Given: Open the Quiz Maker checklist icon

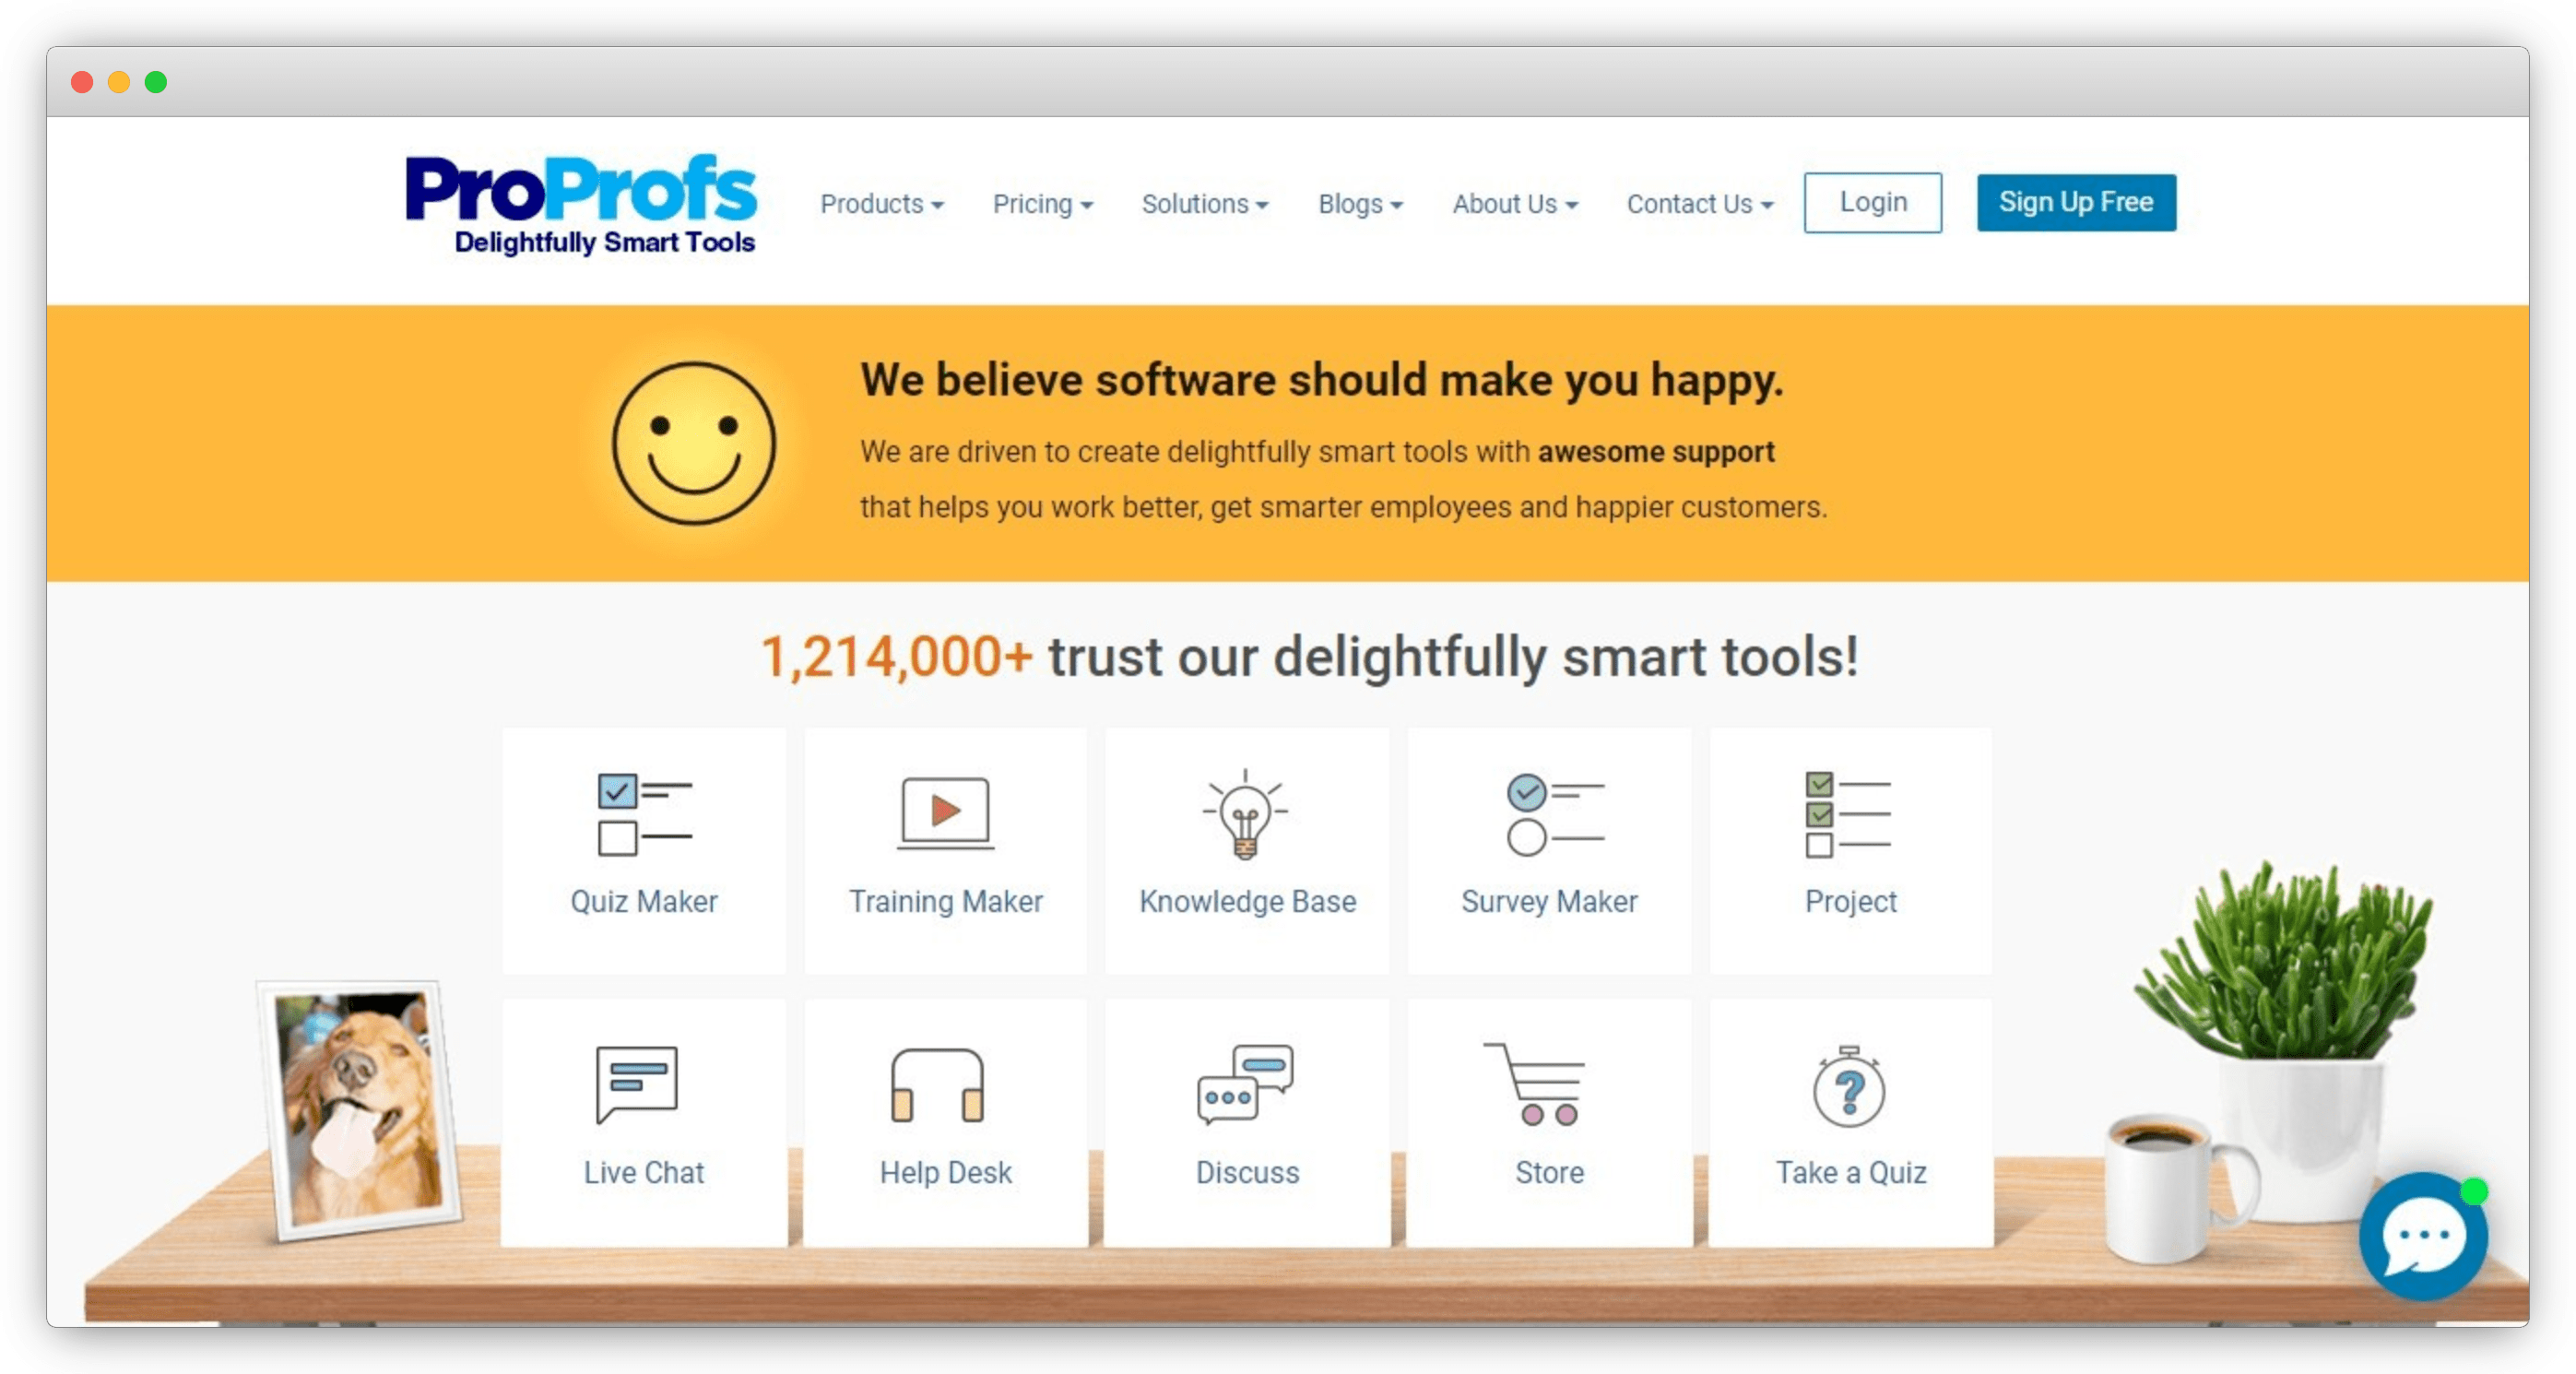Looking at the screenshot, I should (645, 814).
